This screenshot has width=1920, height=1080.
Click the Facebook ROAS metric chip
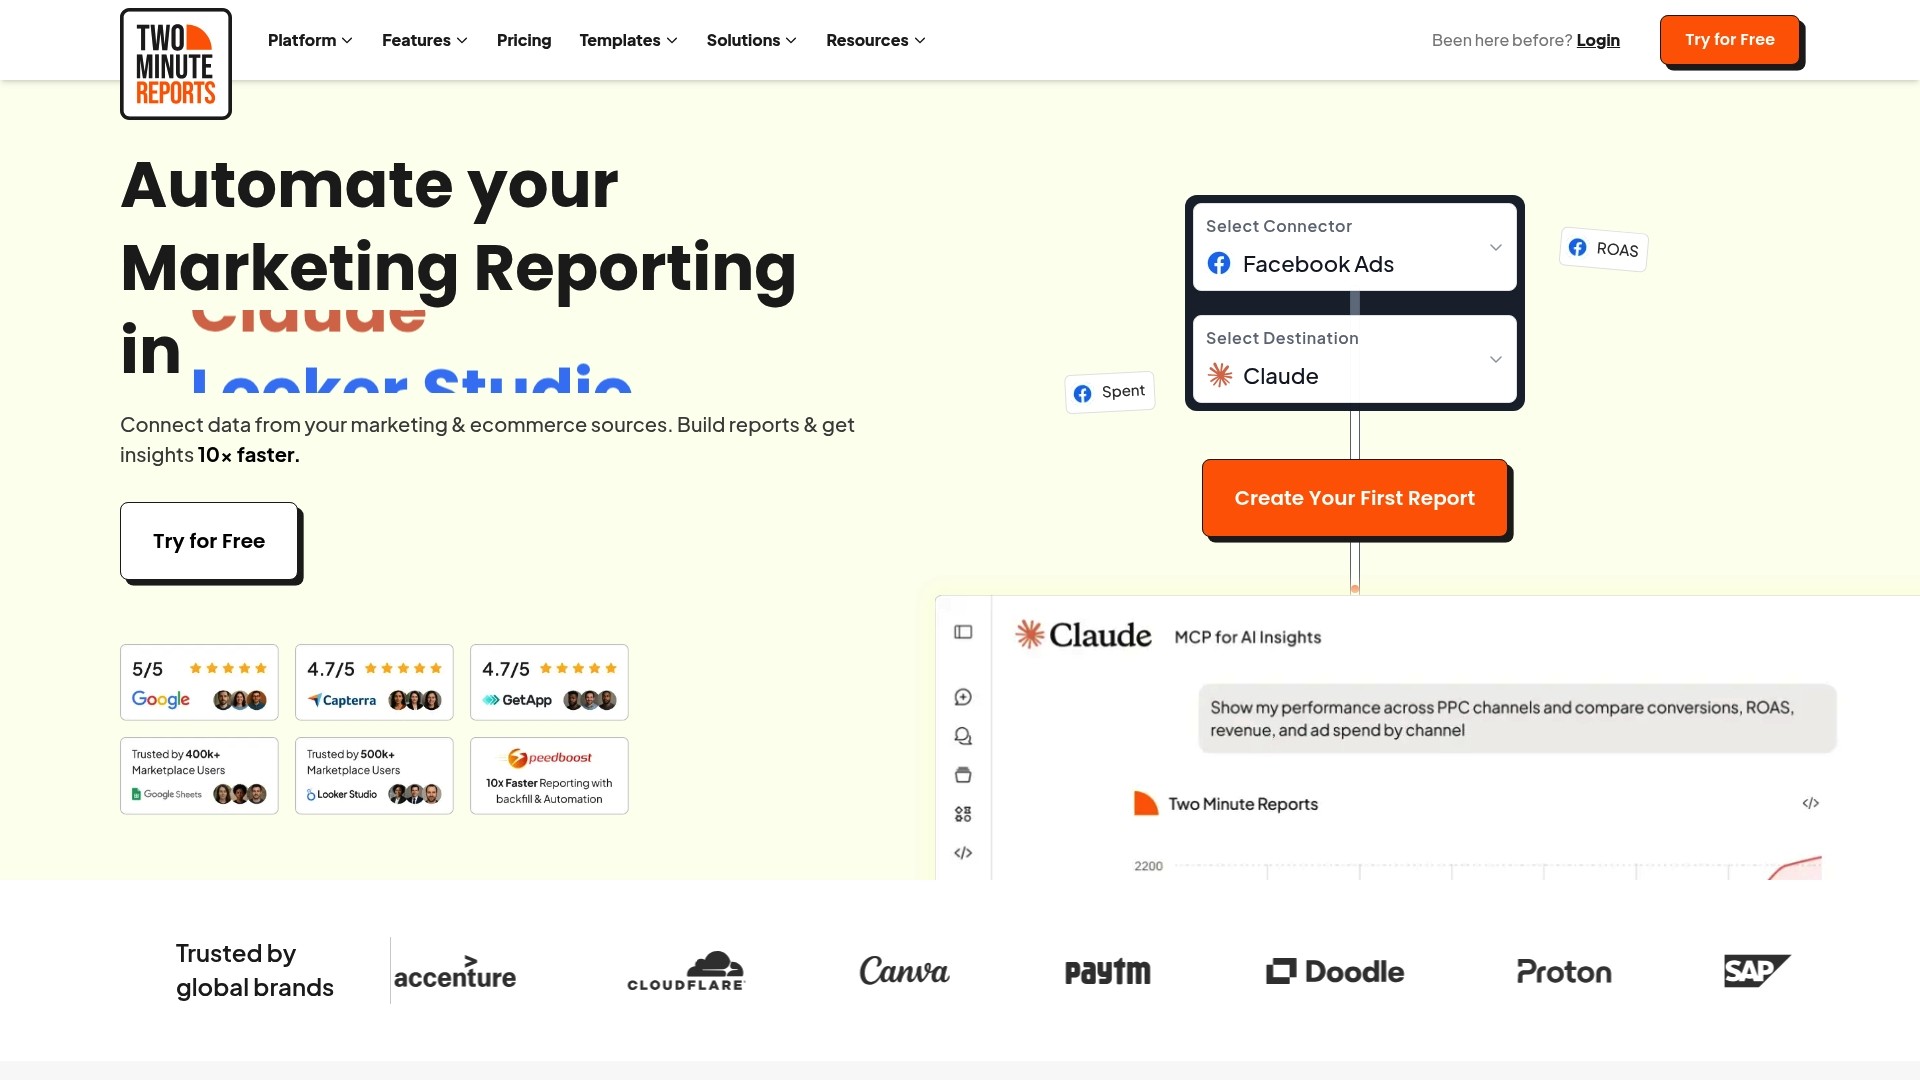coord(1603,249)
